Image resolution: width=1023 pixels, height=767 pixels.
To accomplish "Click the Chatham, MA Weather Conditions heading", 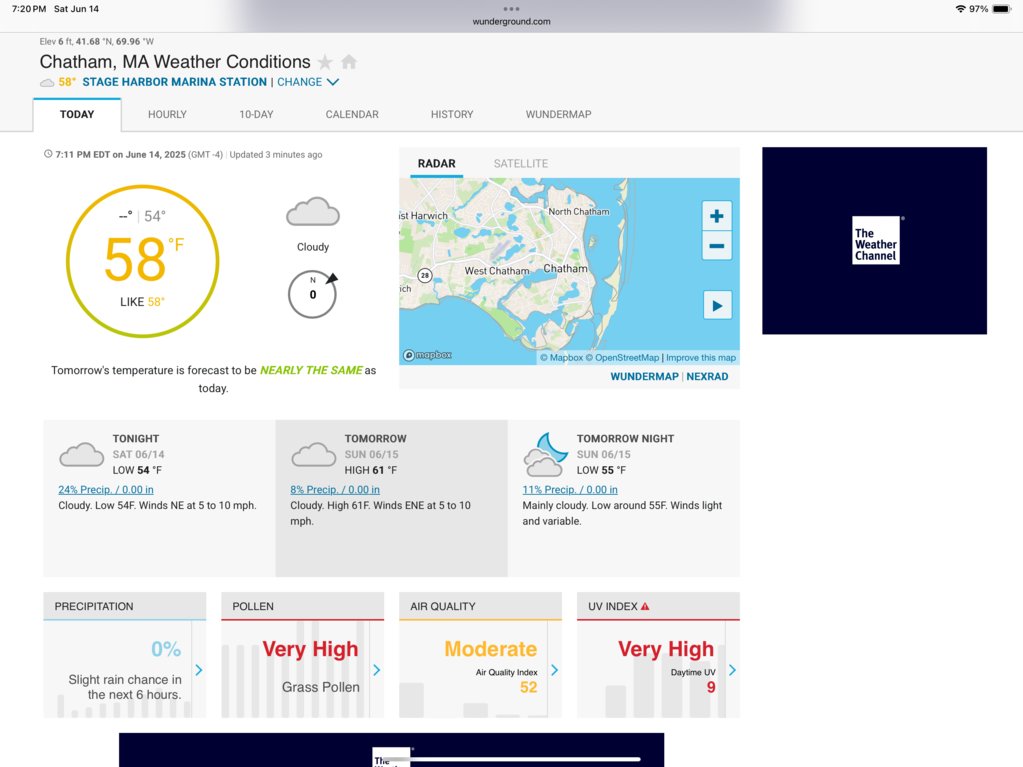I will tap(175, 62).
